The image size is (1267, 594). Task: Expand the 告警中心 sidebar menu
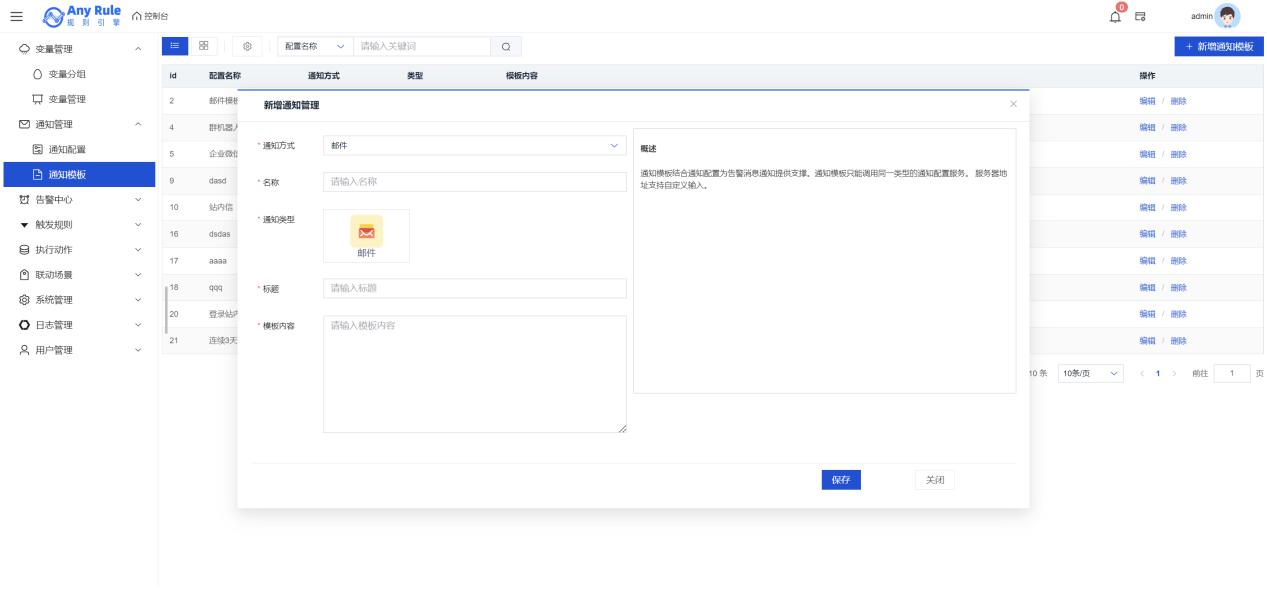click(80, 199)
